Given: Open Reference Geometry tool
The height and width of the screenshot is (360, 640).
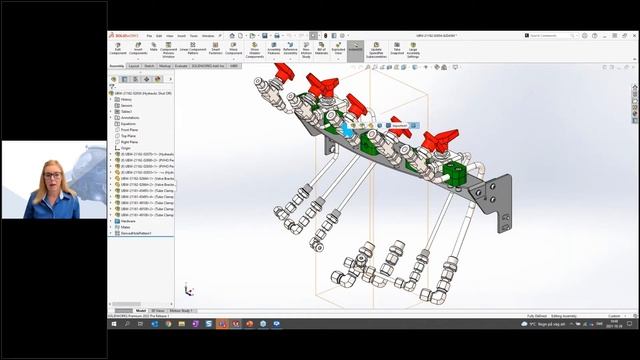Looking at the screenshot, I should 290,48.
